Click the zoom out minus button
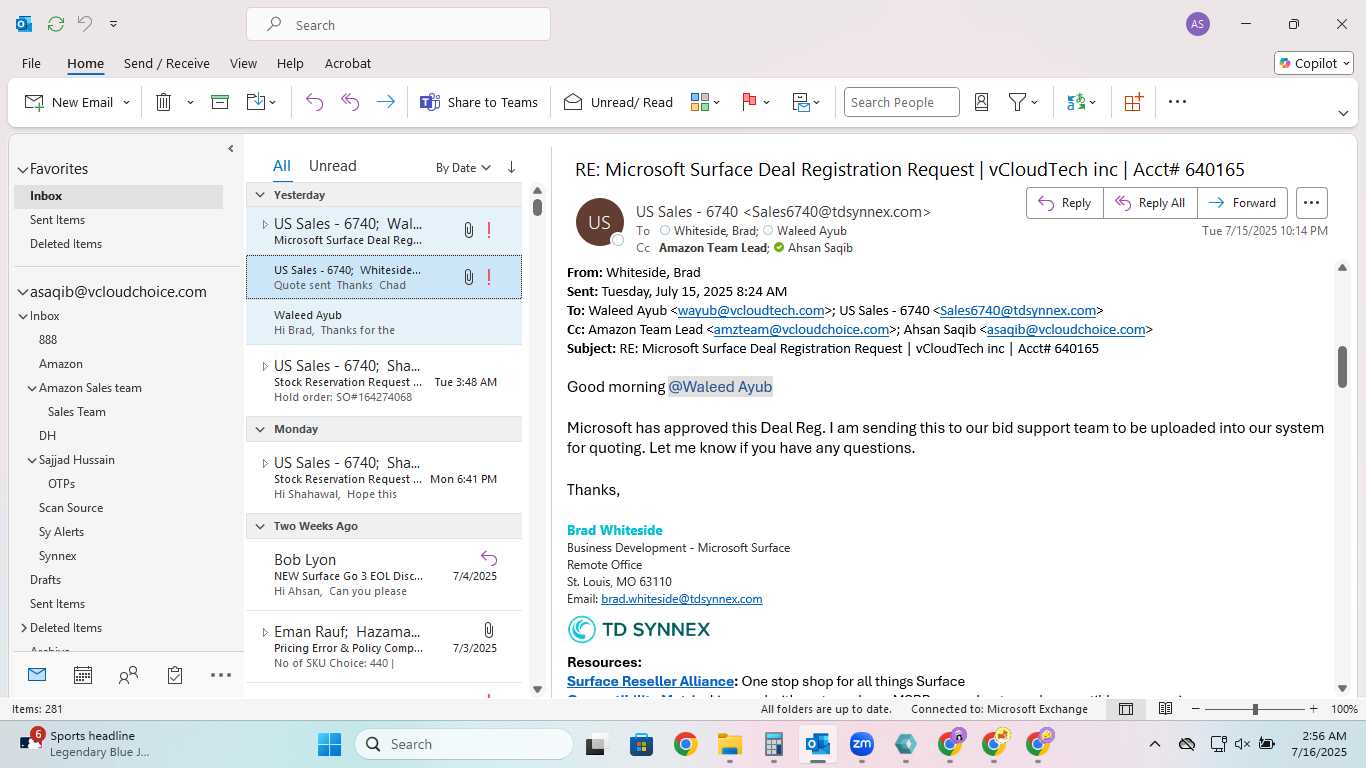Screen dimensions: 1366x768 pyautogui.click(x=1196, y=709)
